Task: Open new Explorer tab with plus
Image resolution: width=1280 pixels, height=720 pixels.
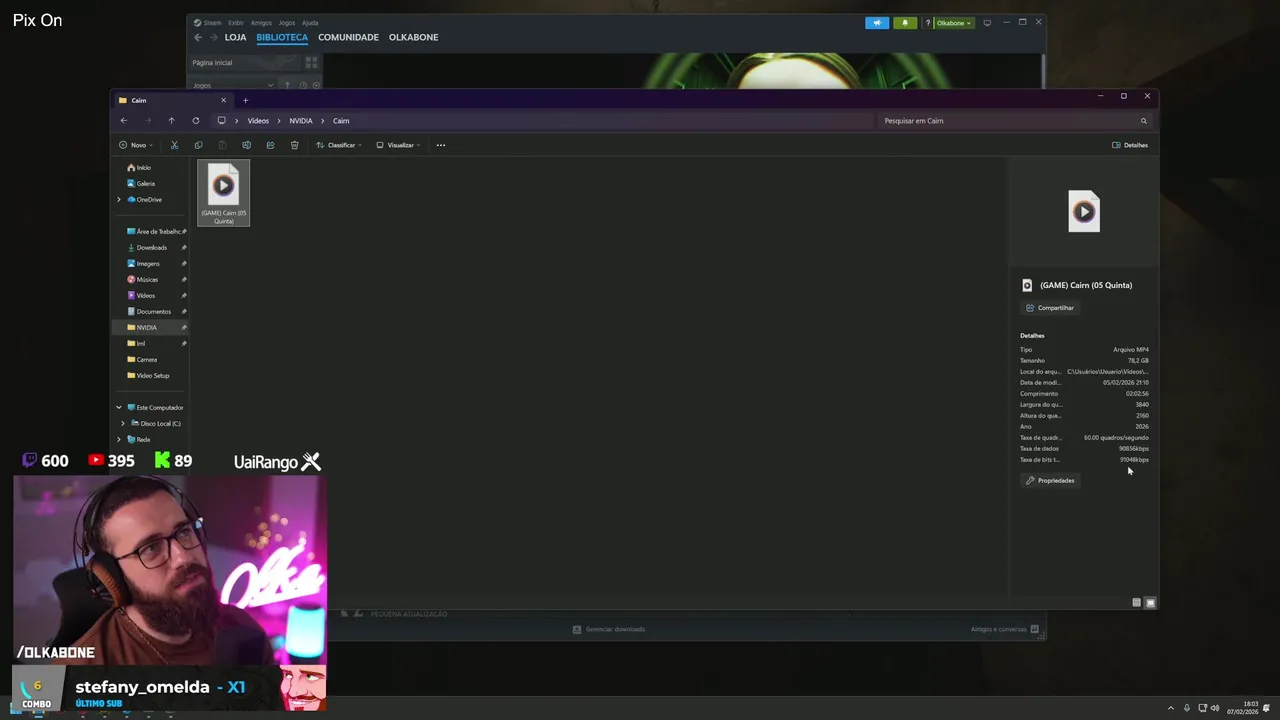Action: 245,100
